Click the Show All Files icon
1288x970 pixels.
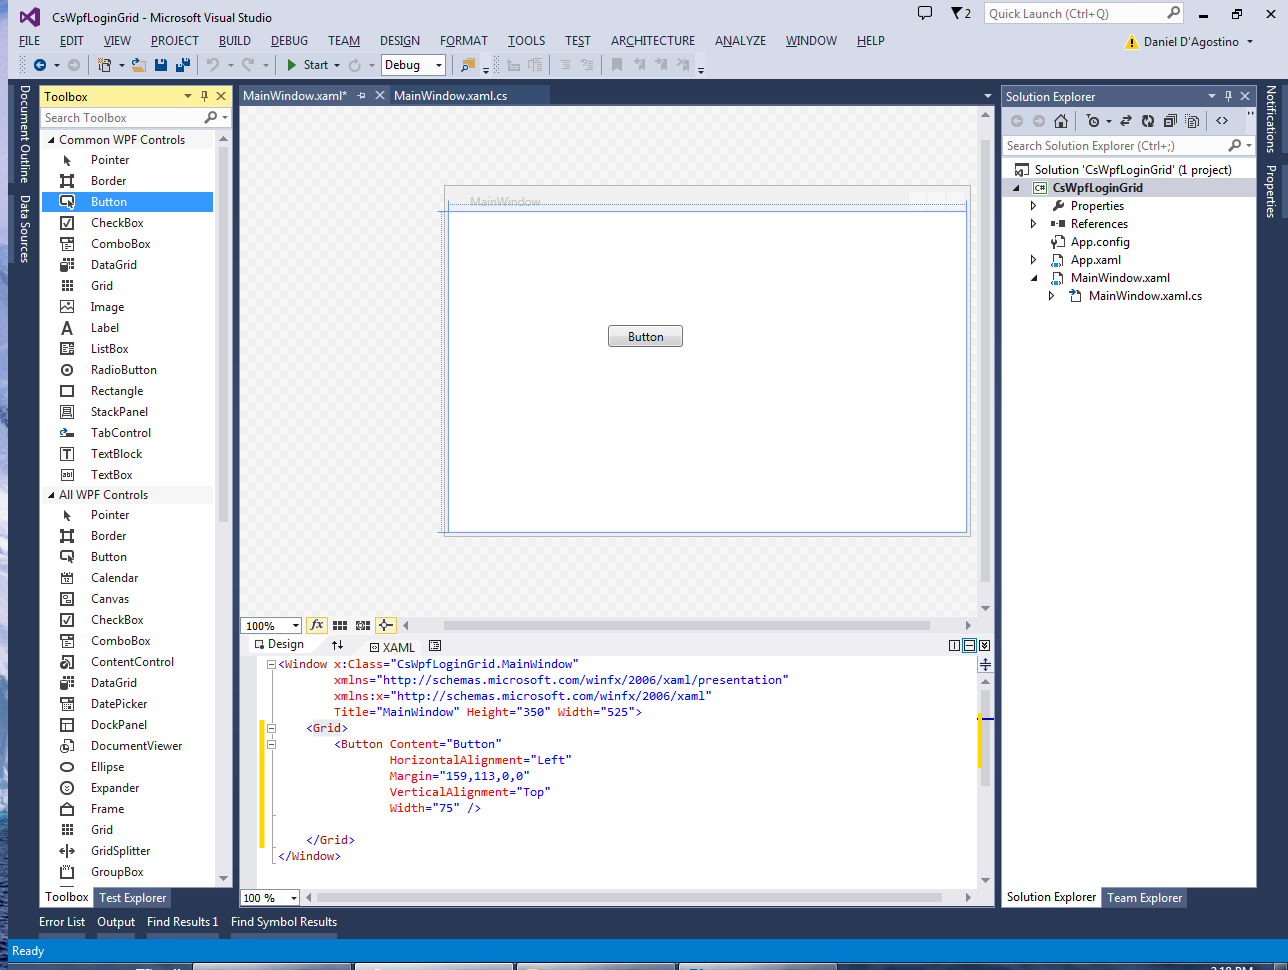pyautogui.click(x=1192, y=121)
